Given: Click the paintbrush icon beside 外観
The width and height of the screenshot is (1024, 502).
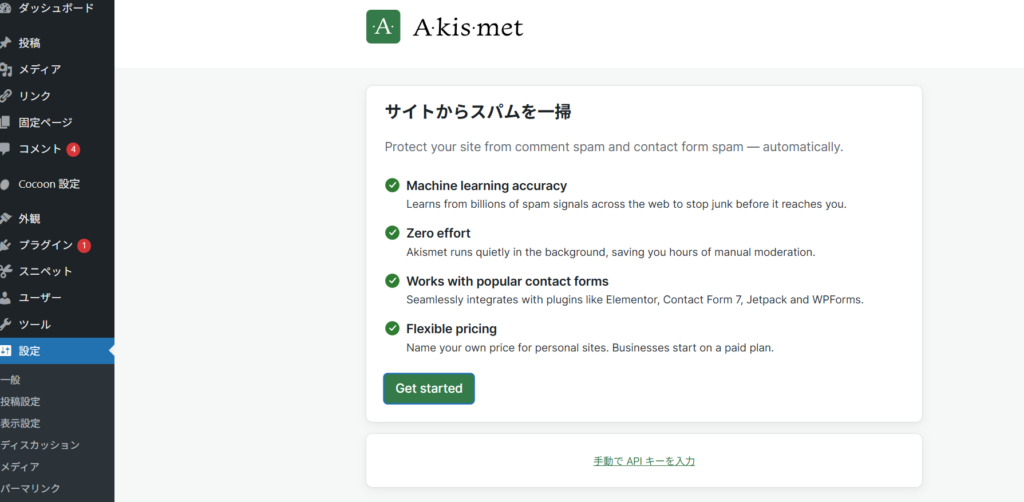Looking at the screenshot, I should click(x=6, y=219).
